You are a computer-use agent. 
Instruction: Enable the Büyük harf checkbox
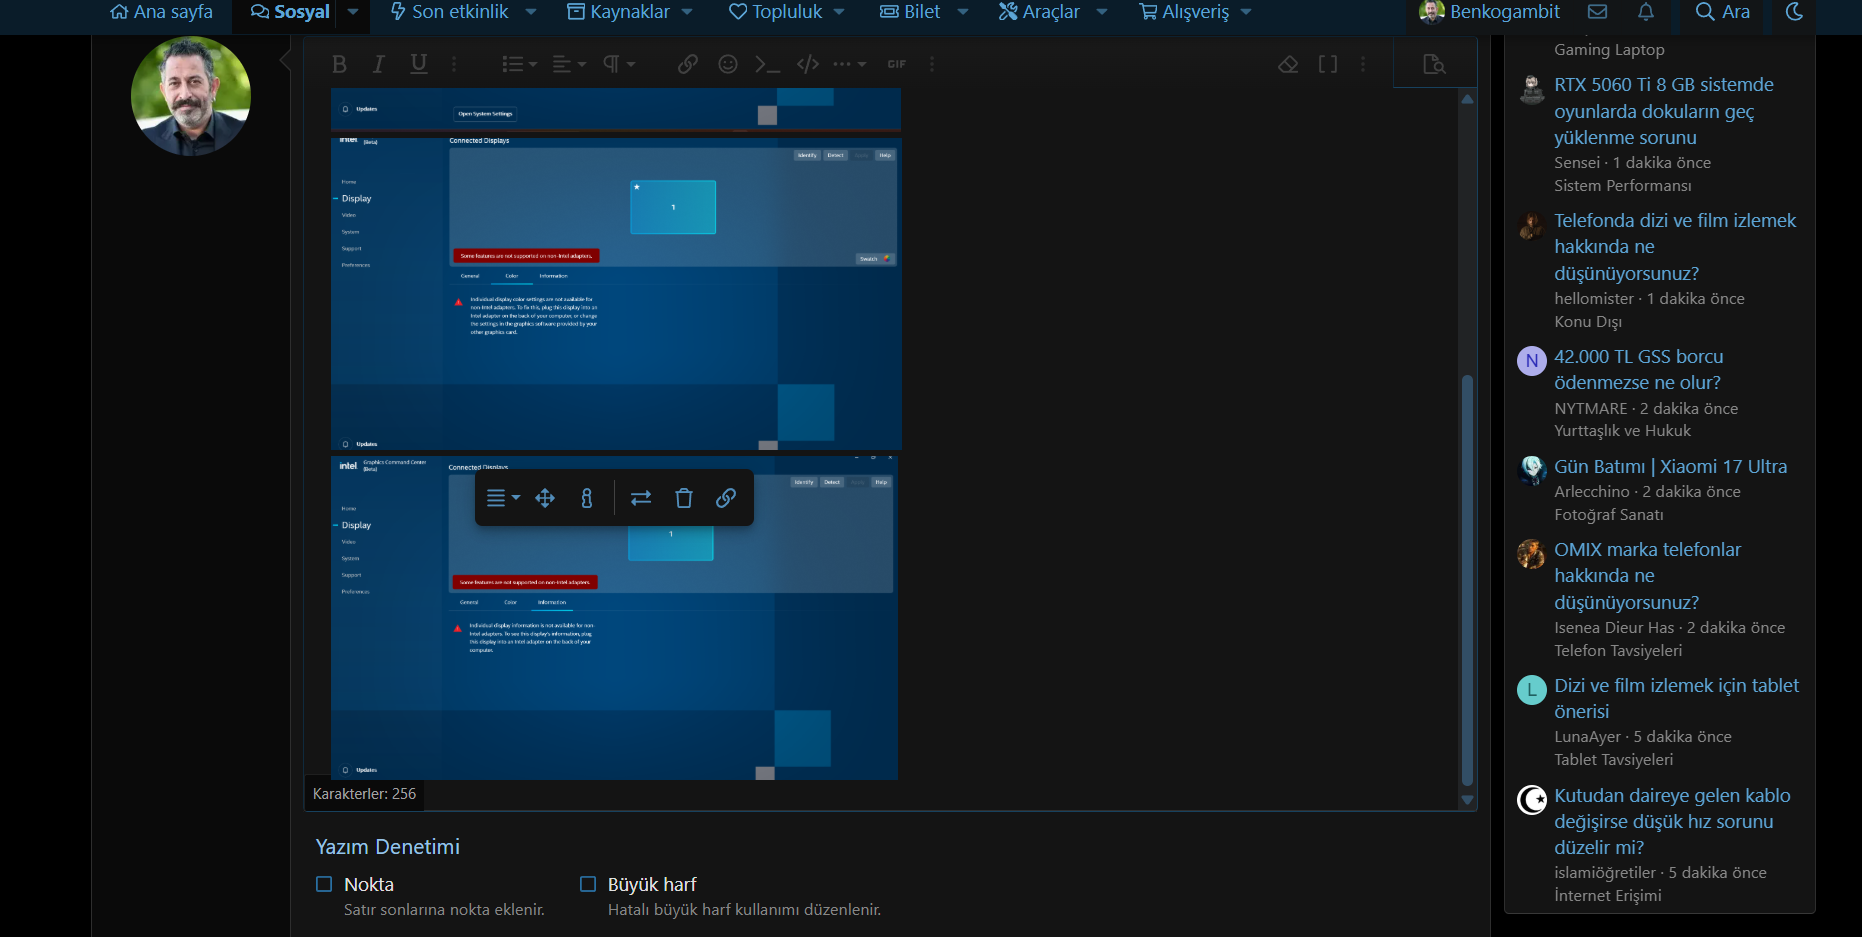click(588, 884)
